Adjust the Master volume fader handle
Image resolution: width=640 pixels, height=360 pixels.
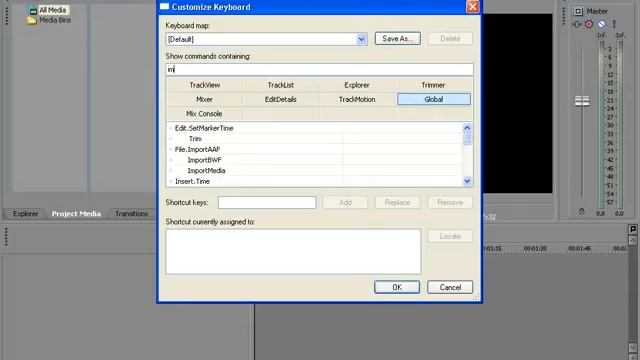(582, 101)
